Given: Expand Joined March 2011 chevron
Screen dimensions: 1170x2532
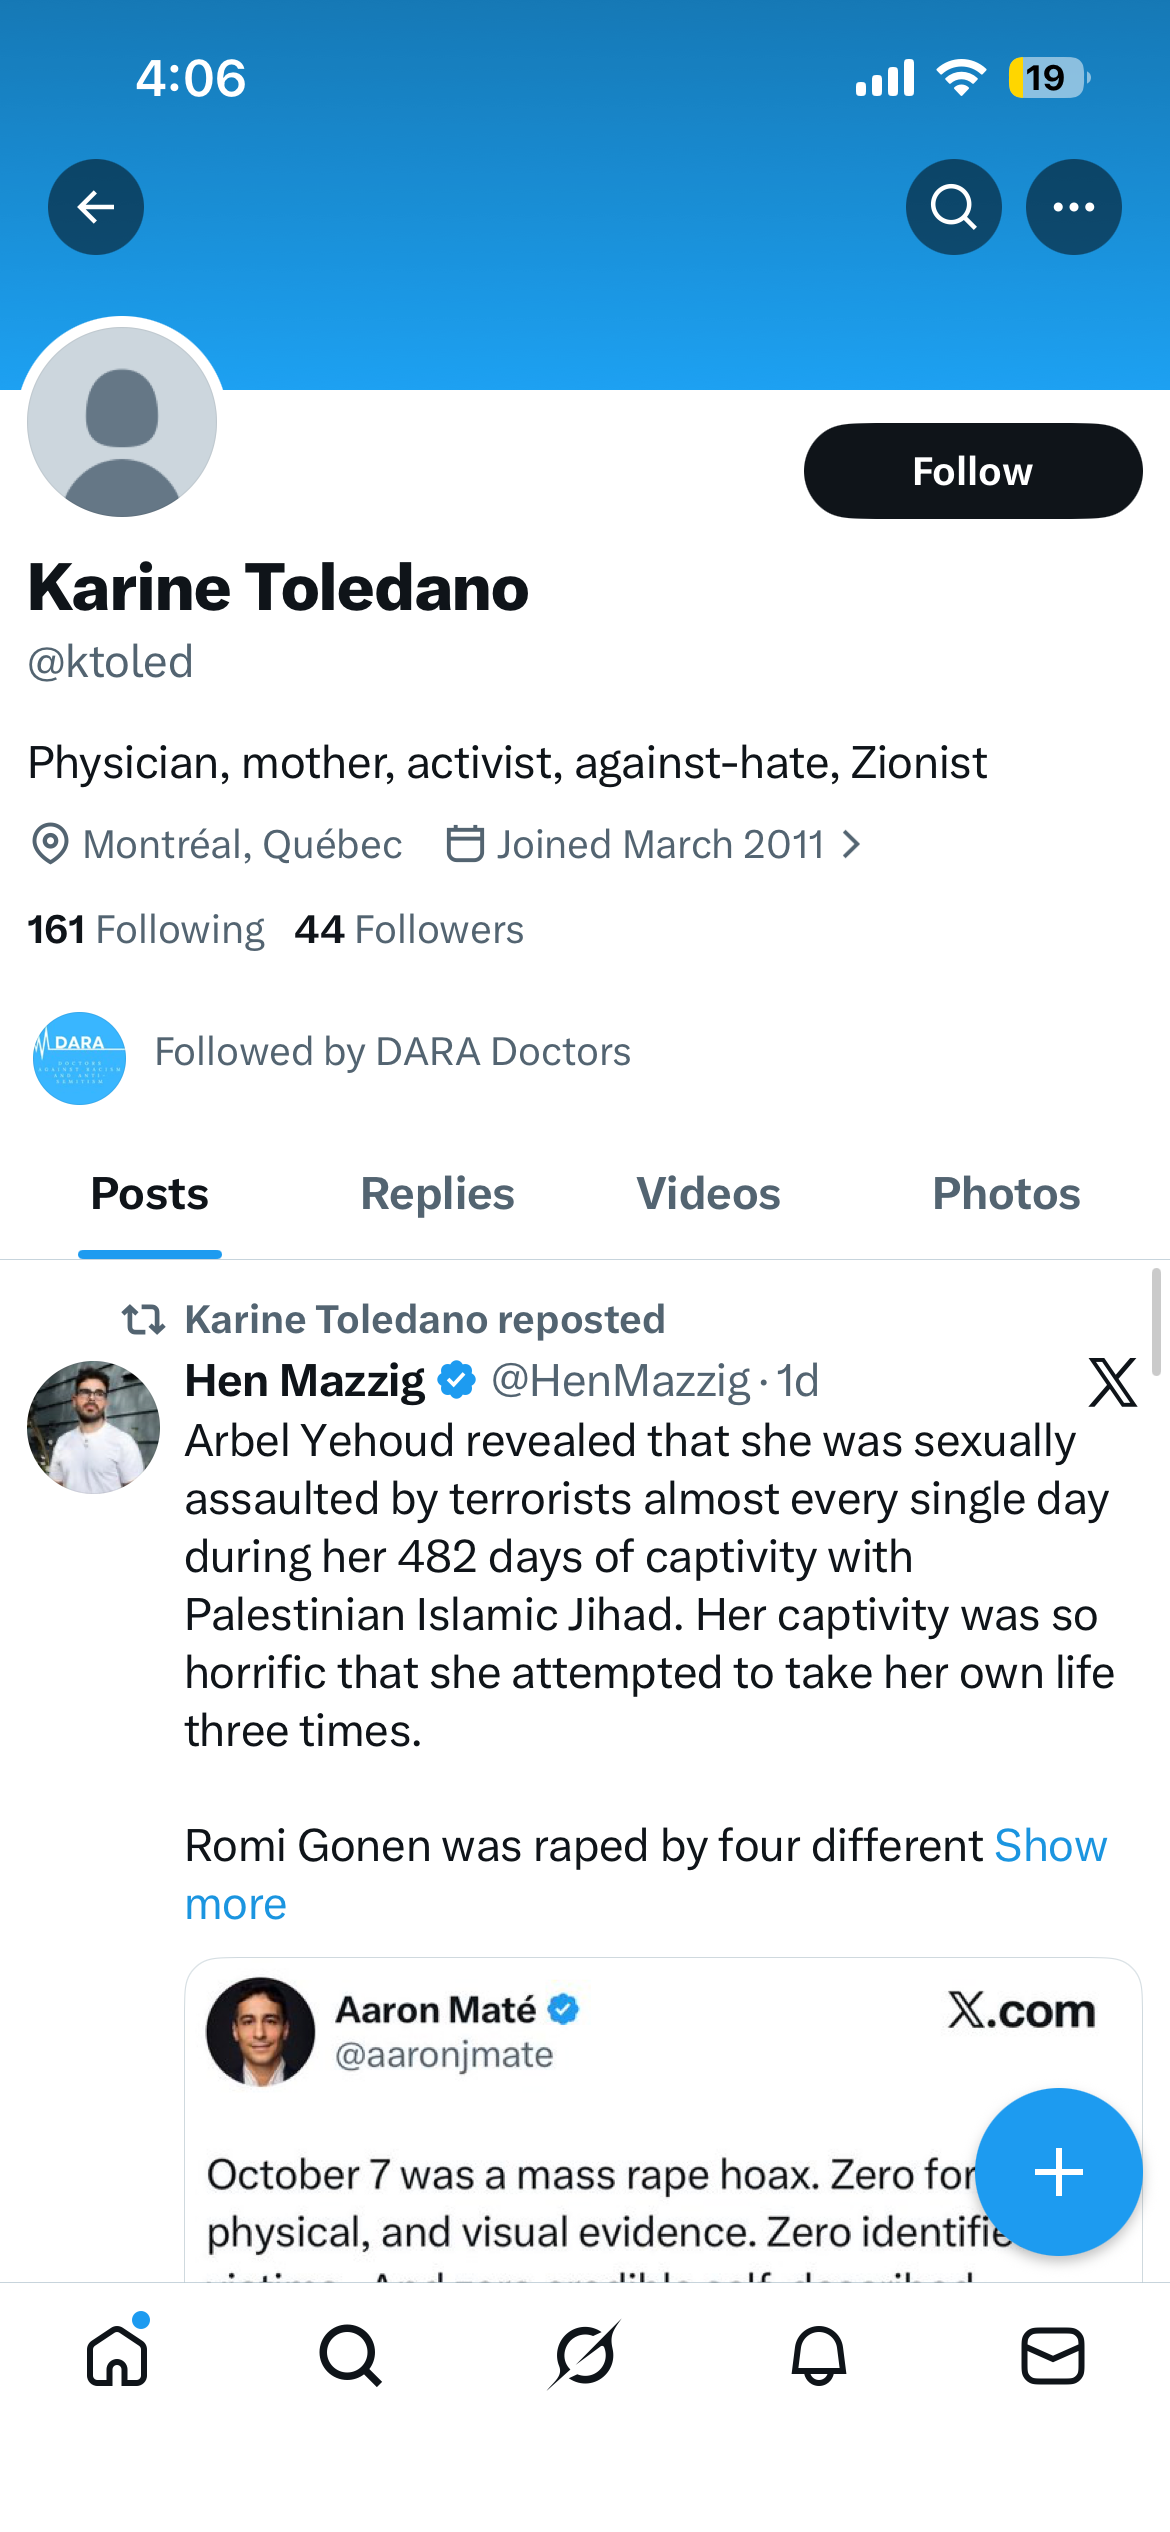Looking at the screenshot, I should point(851,845).
